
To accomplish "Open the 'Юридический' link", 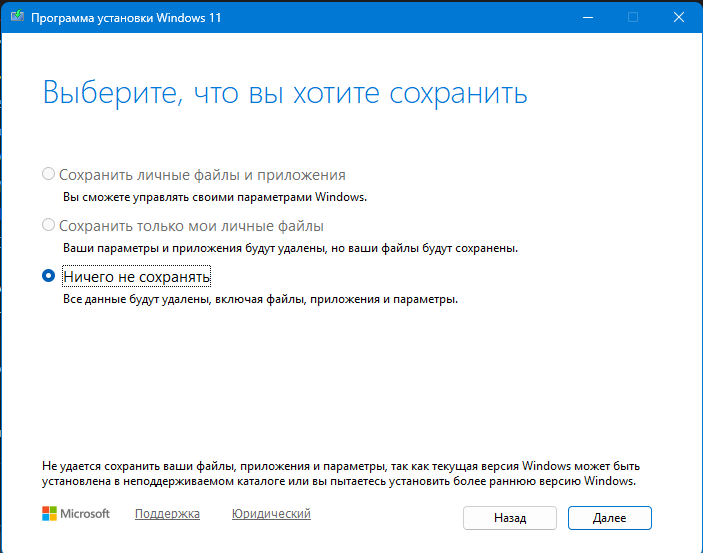I will 271,514.
